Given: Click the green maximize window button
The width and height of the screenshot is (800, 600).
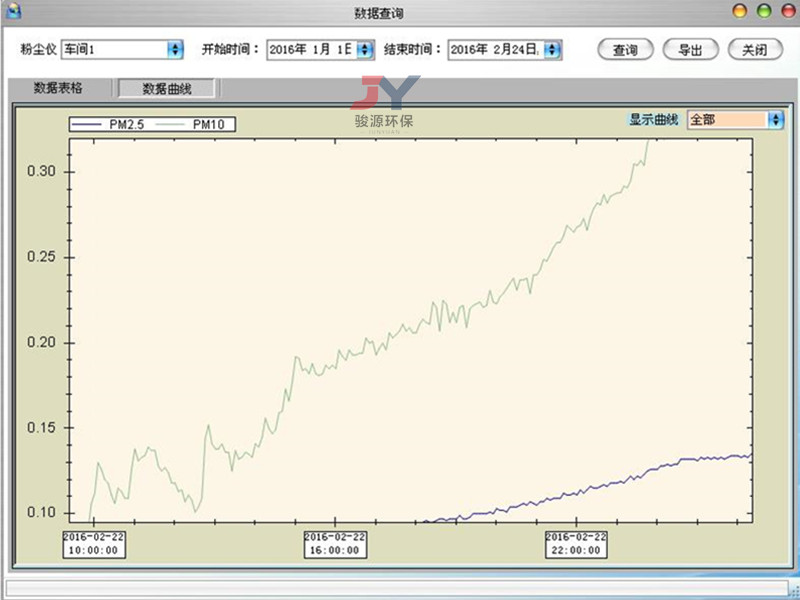Looking at the screenshot, I should [764, 11].
